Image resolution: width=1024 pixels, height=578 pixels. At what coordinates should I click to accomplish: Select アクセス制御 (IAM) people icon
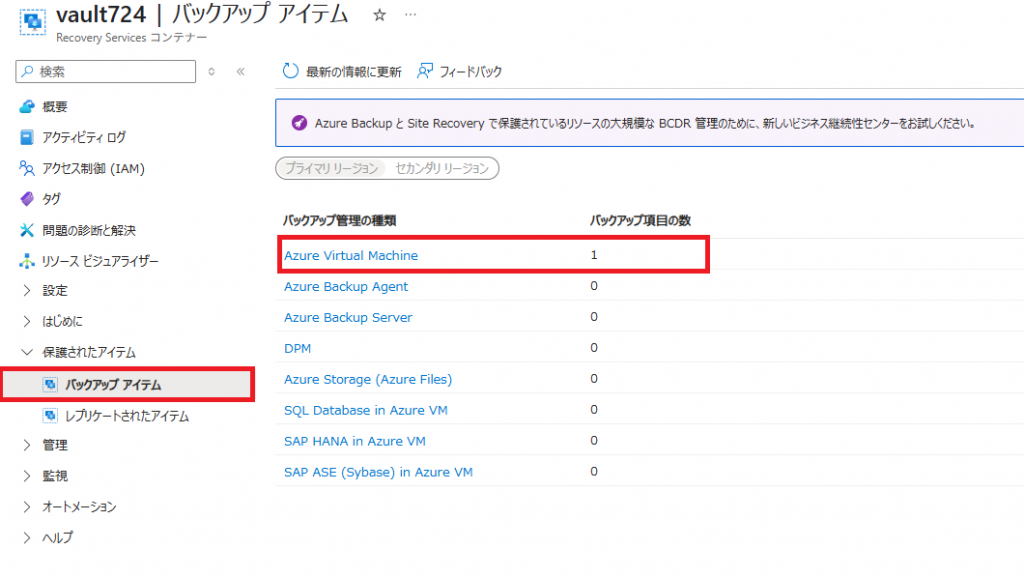(27, 169)
